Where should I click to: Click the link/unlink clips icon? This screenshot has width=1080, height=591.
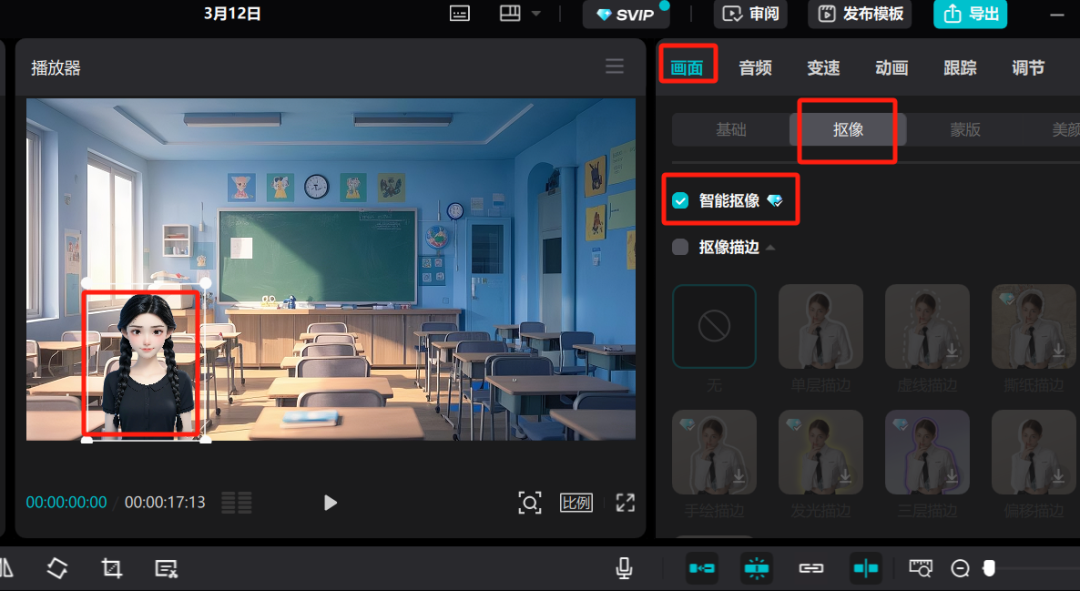tap(811, 568)
